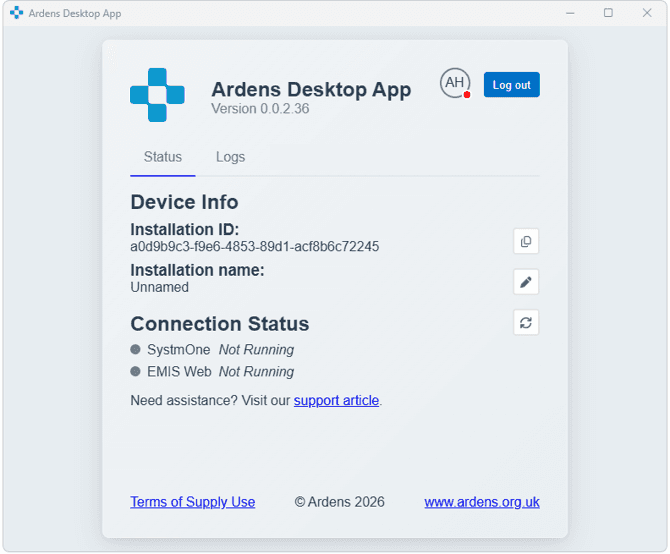670x554 pixels.
Task: Visit www.ardens.org.uk website link
Action: click(482, 502)
